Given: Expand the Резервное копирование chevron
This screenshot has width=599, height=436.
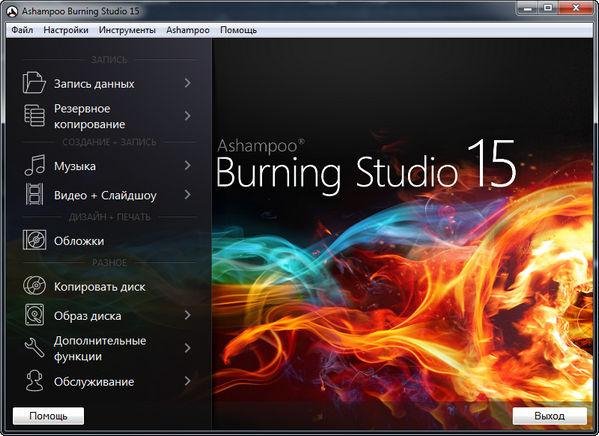Looking at the screenshot, I should coord(188,116).
